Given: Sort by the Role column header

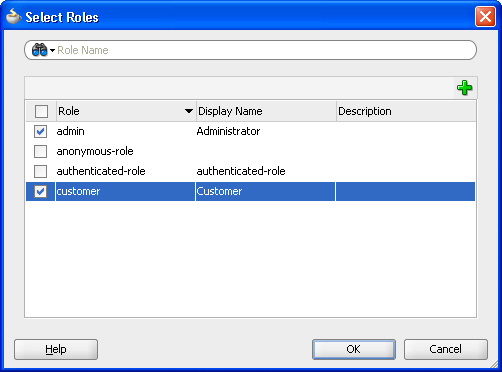Looking at the screenshot, I should tap(126, 111).
